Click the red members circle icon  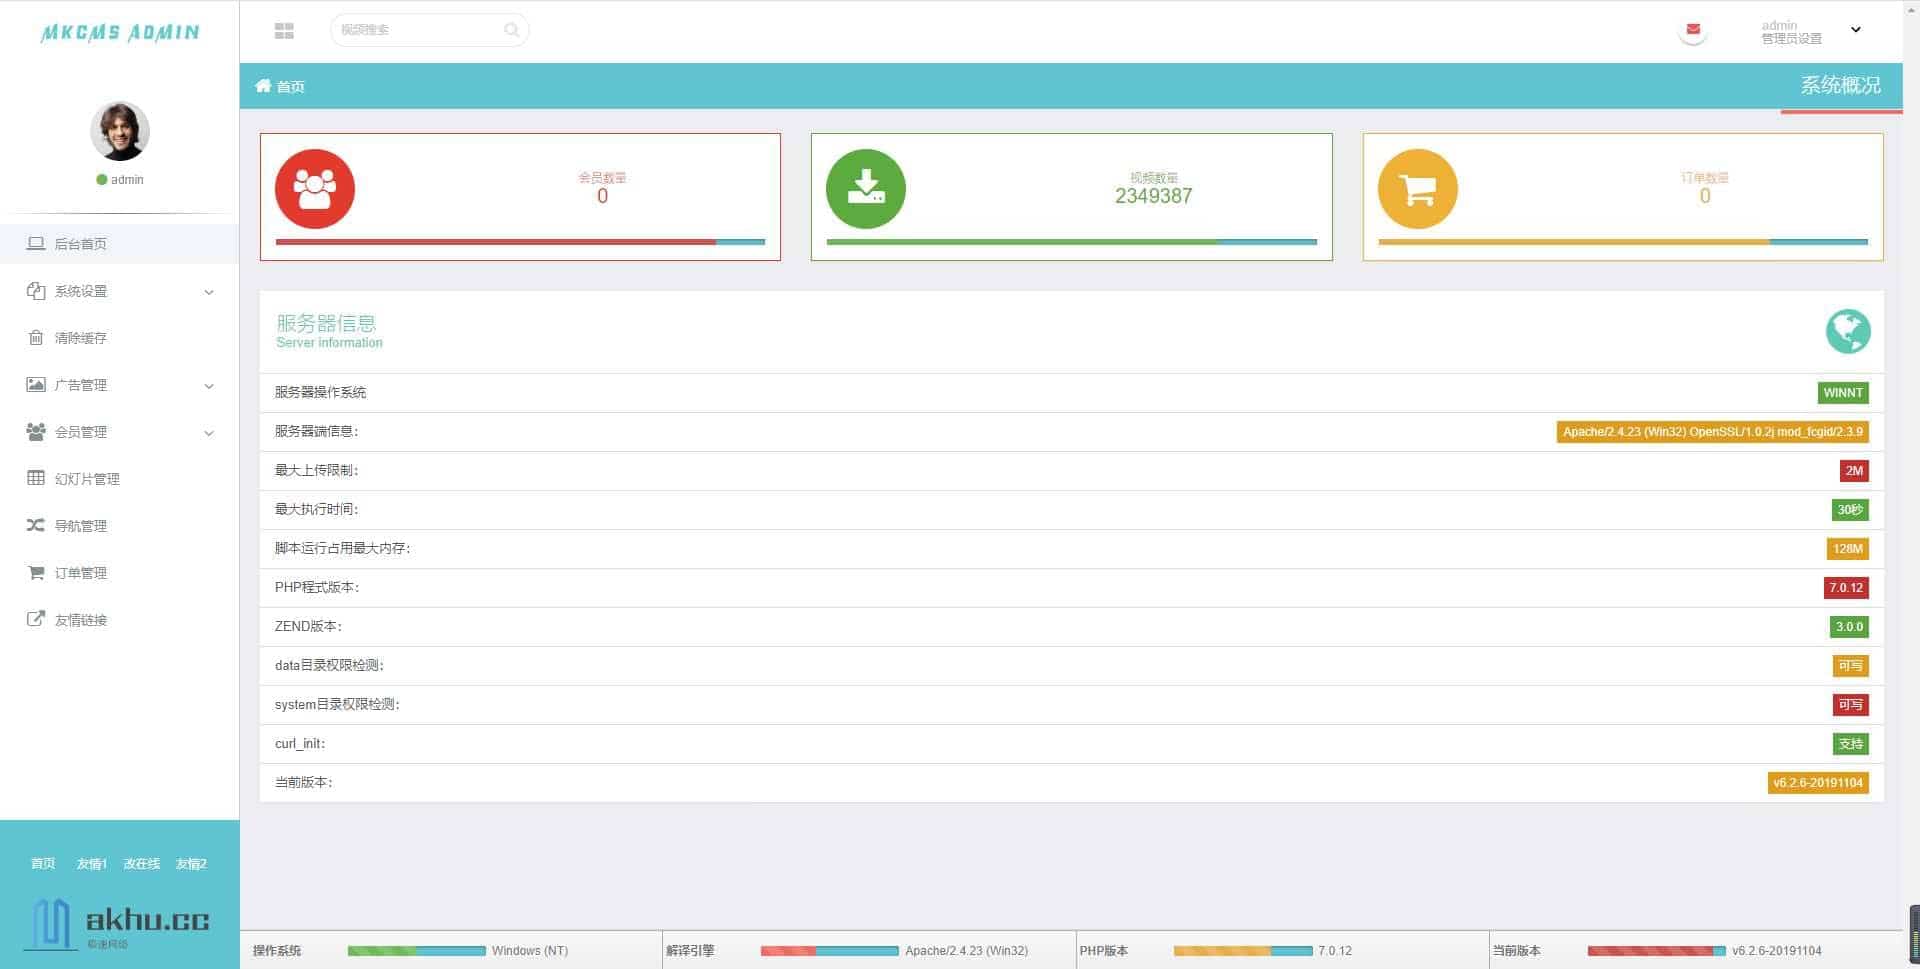point(315,189)
